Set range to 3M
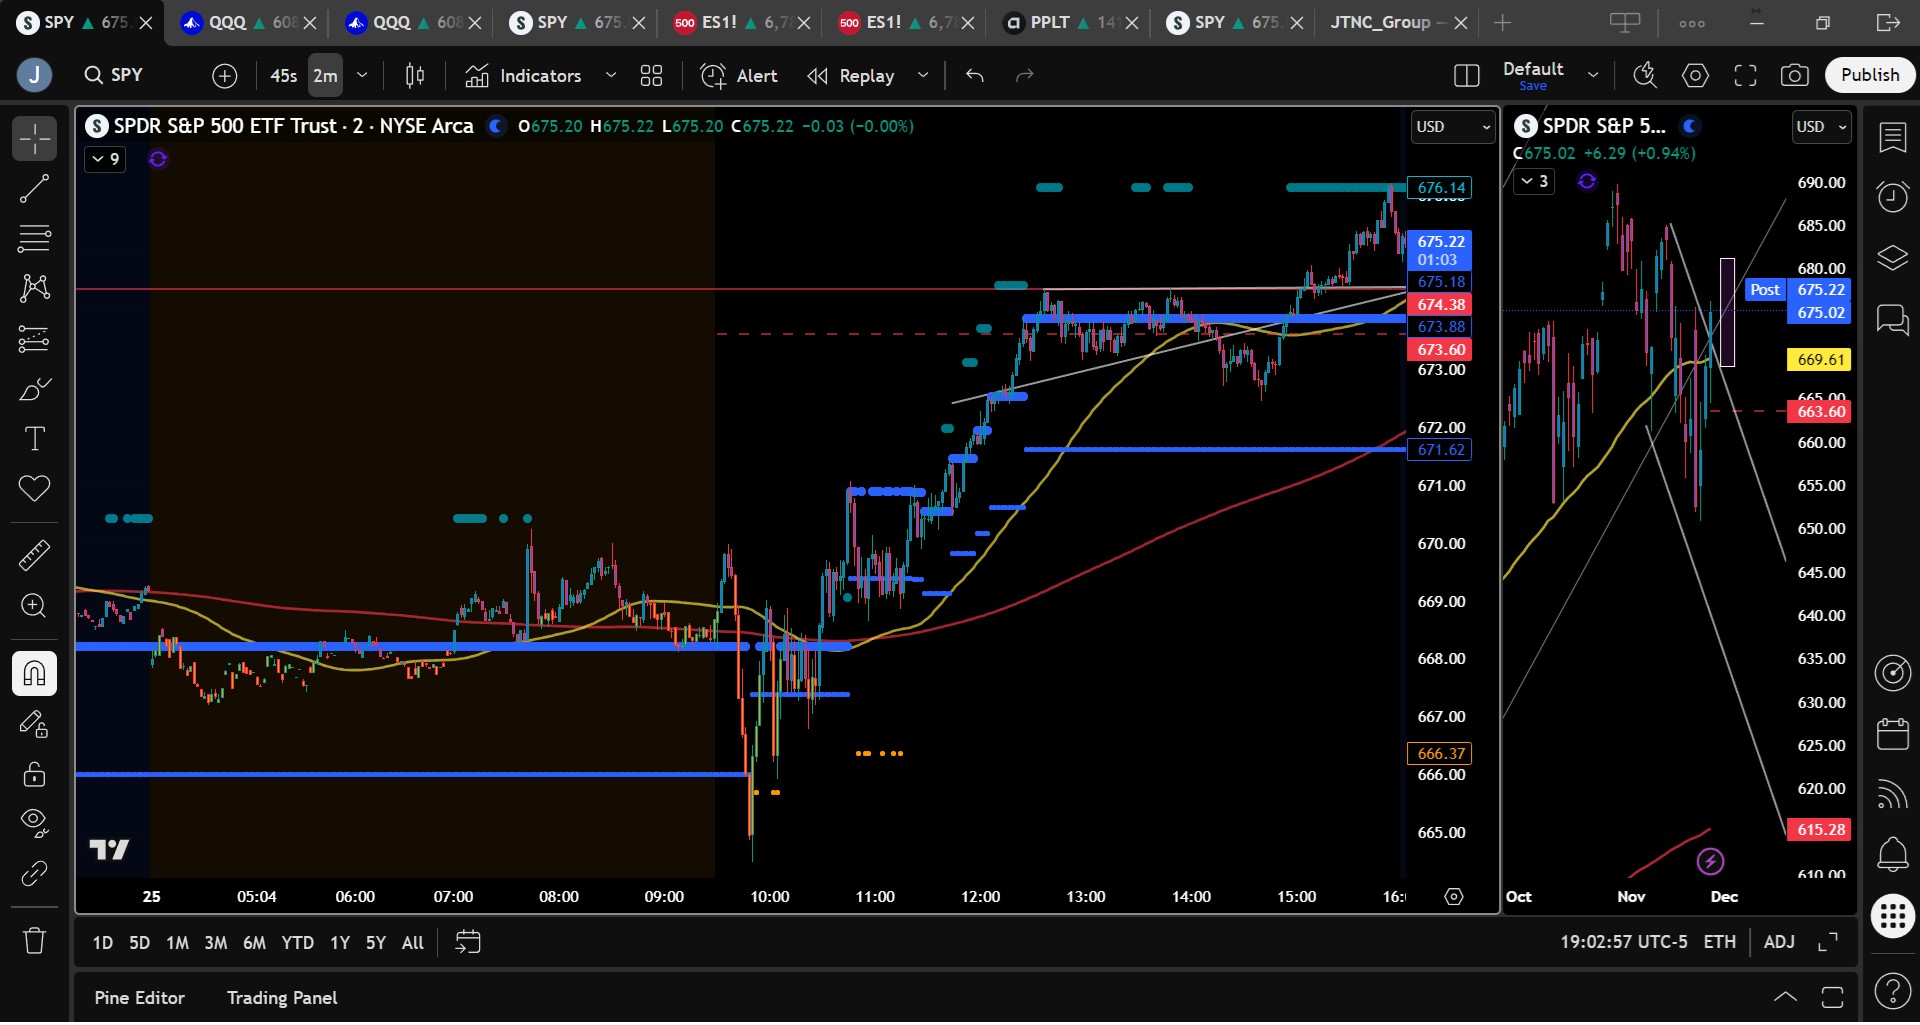The image size is (1920, 1025). pos(216,943)
